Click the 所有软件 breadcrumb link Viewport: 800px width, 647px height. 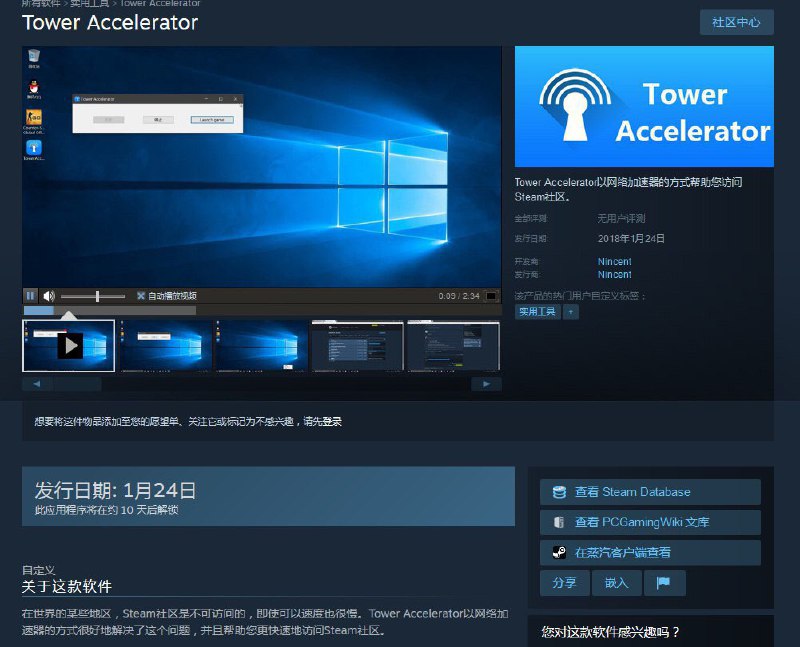pyautogui.click(x=41, y=3)
